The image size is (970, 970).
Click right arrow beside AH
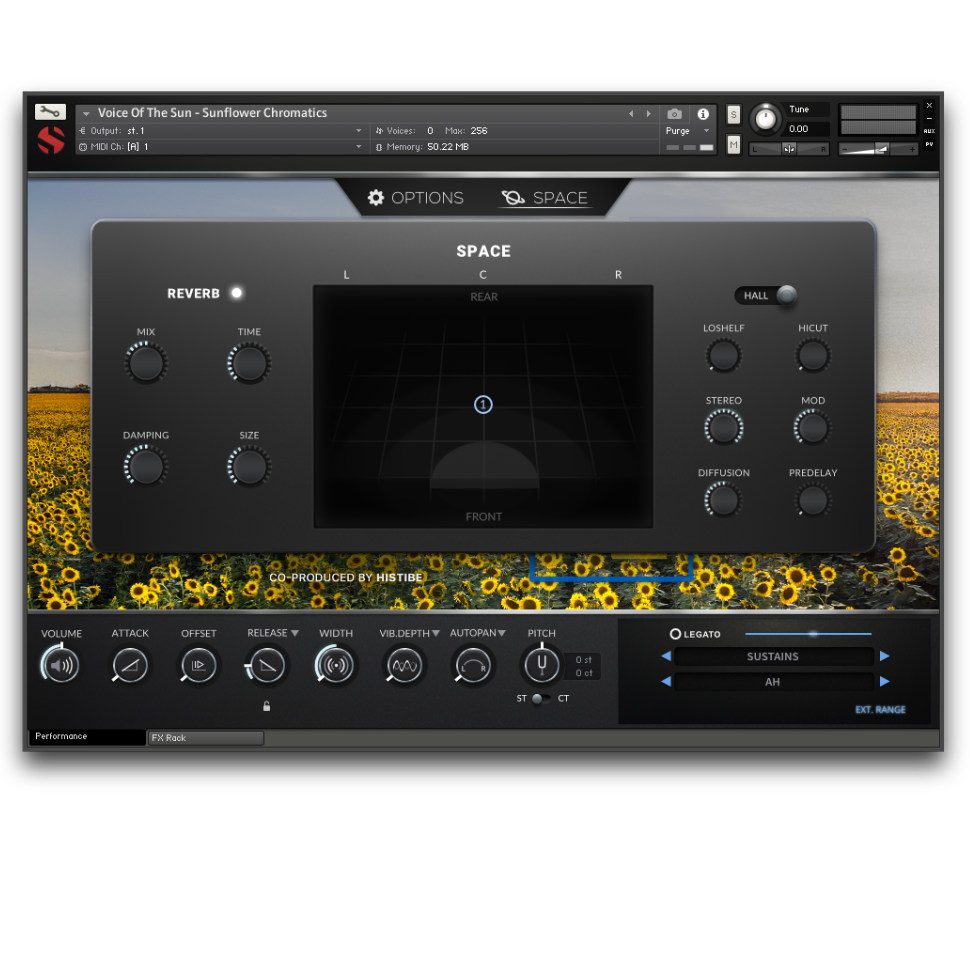coord(885,681)
